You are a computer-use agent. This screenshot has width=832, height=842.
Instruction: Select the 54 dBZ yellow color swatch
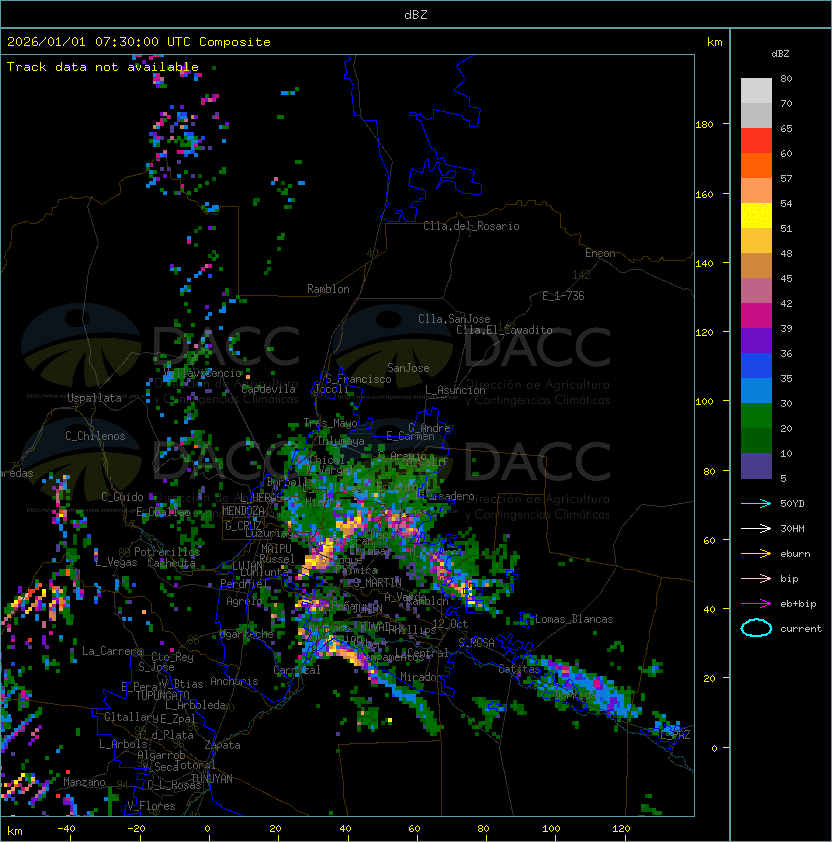[756, 216]
